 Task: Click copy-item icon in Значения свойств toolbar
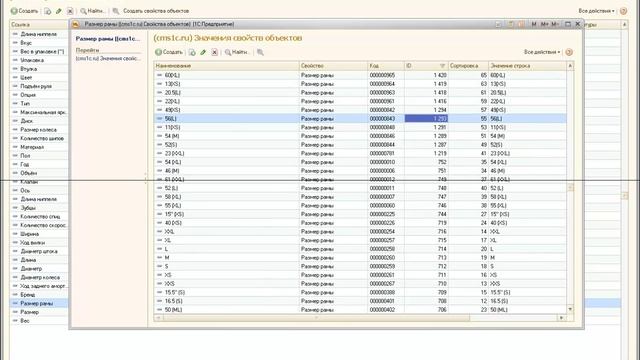192,52
